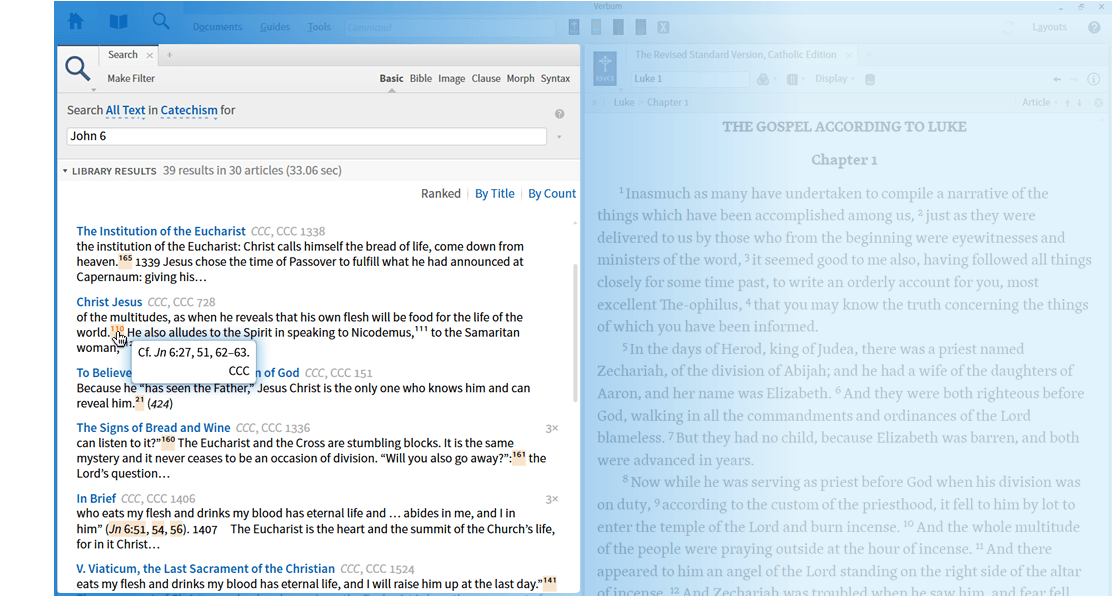
Task: Open visual filters icon in Bible panel
Action: point(763,79)
